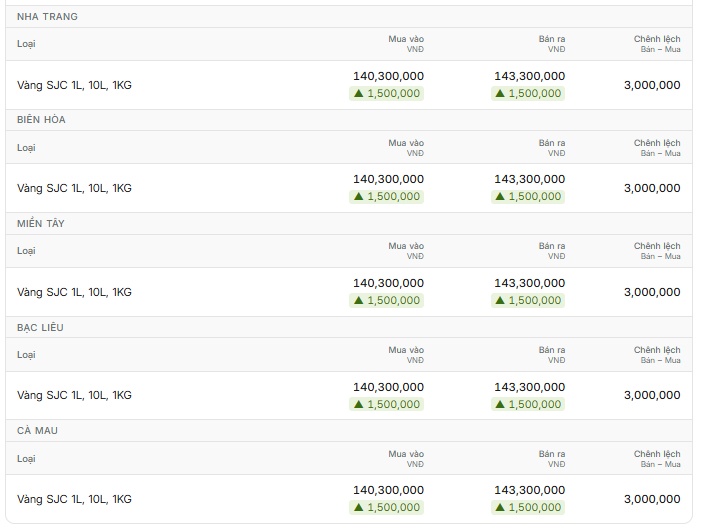Click the green up-arrow in Nha Trang sell price
Viewport: 705px width, 529px height.
coord(500,93)
